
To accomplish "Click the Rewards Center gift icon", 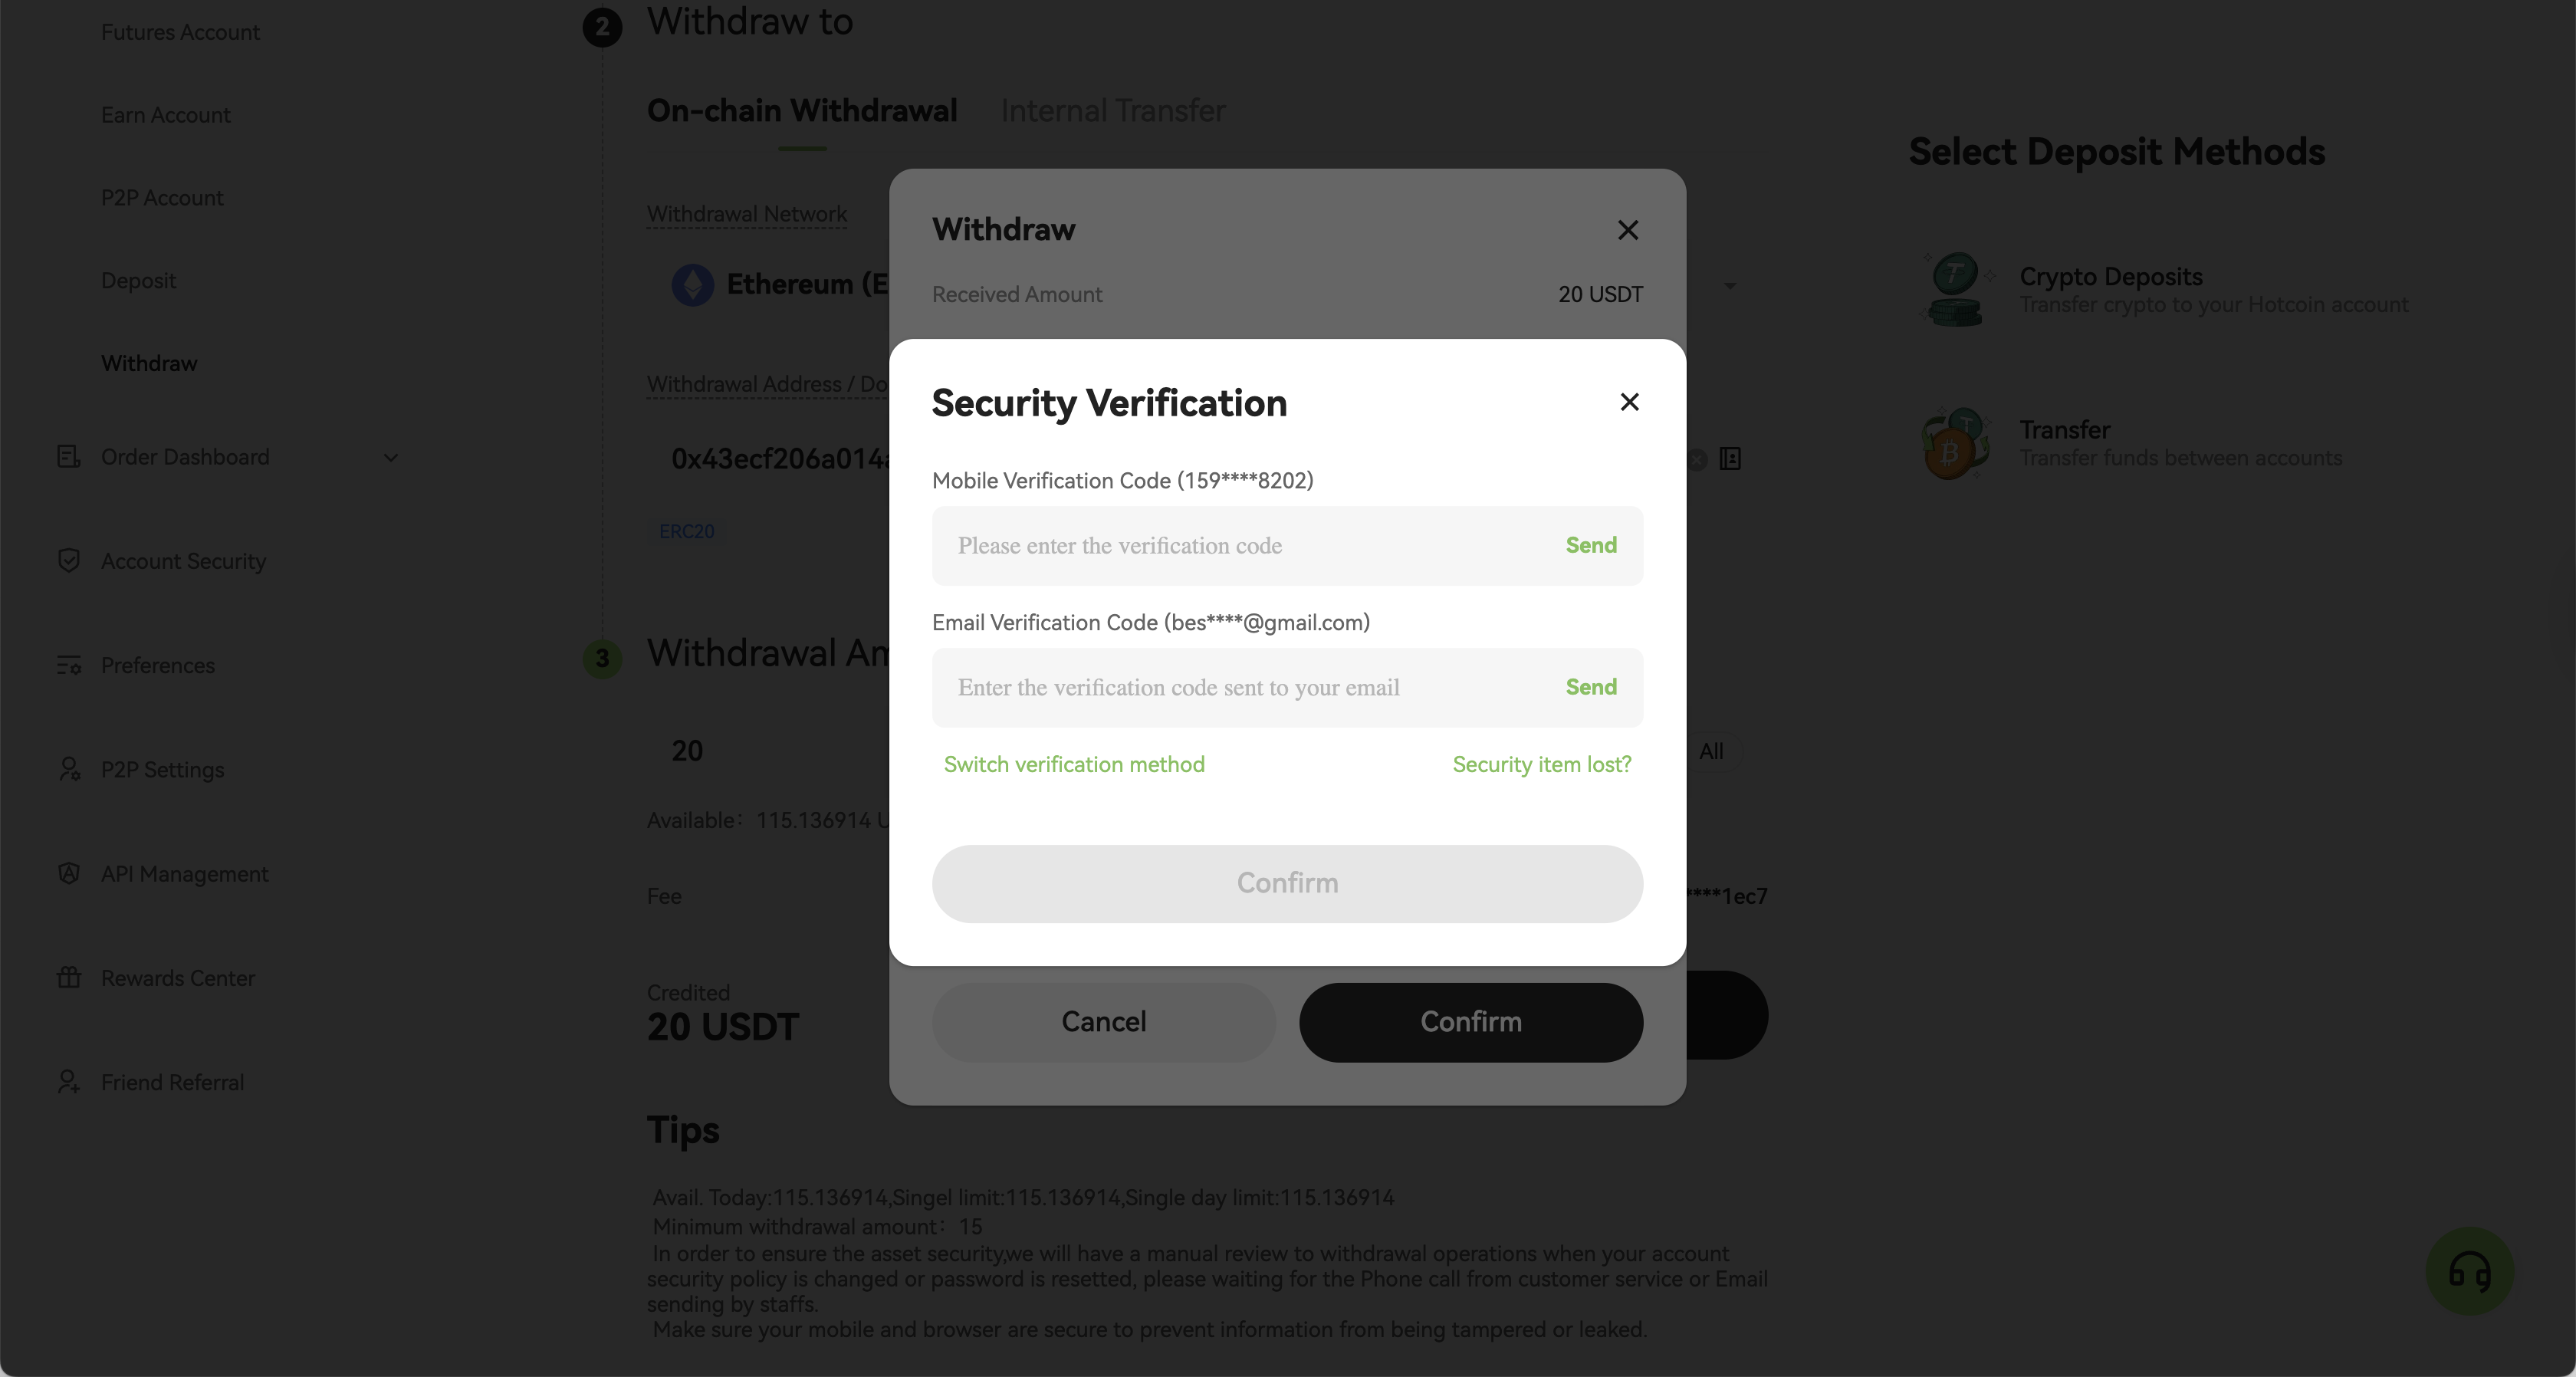I will tap(68, 978).
